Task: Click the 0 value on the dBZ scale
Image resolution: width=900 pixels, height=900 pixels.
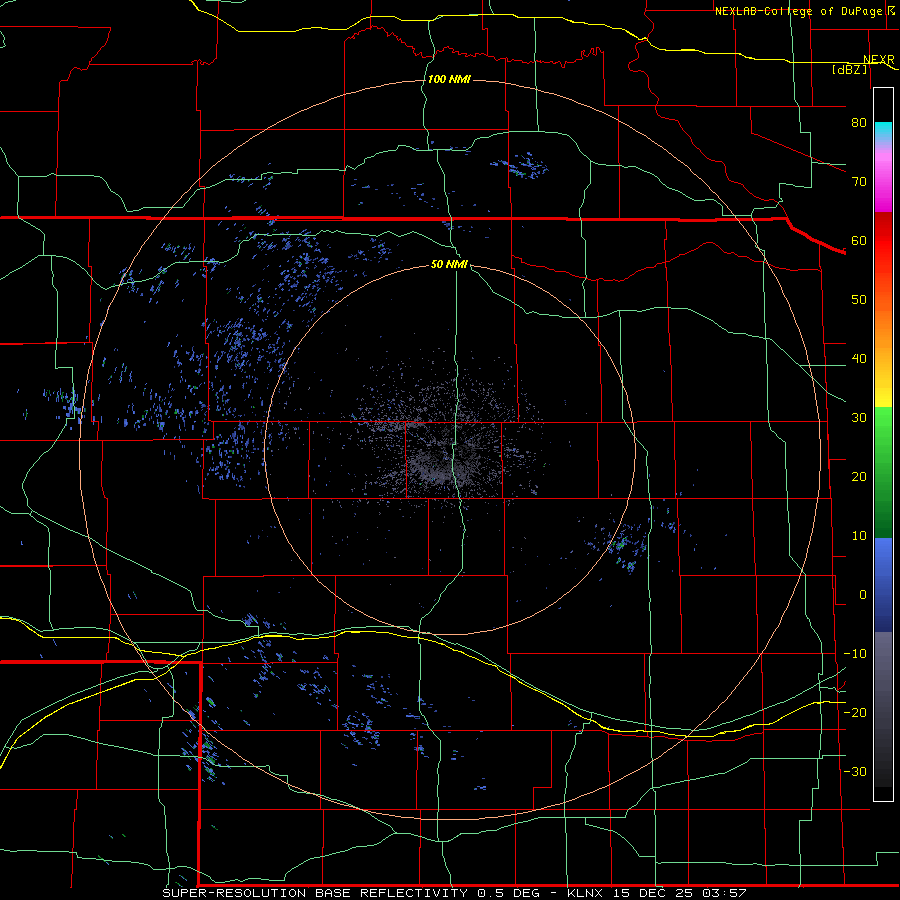Action: pos(863,595)
